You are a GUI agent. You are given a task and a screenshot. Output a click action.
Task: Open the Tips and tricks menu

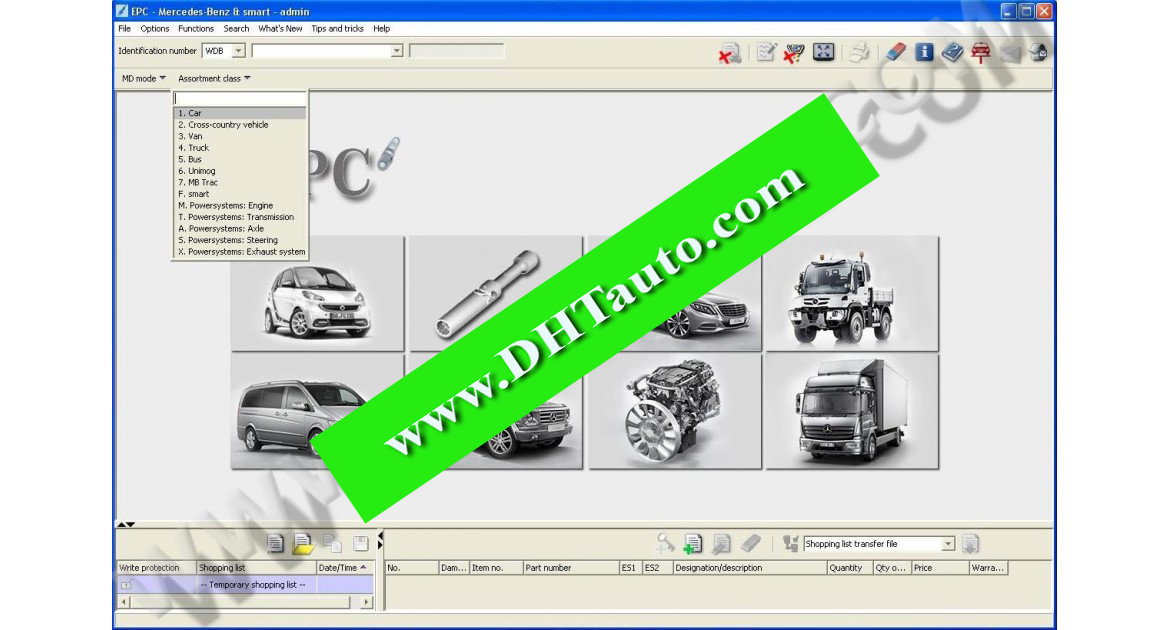(337, 28)
